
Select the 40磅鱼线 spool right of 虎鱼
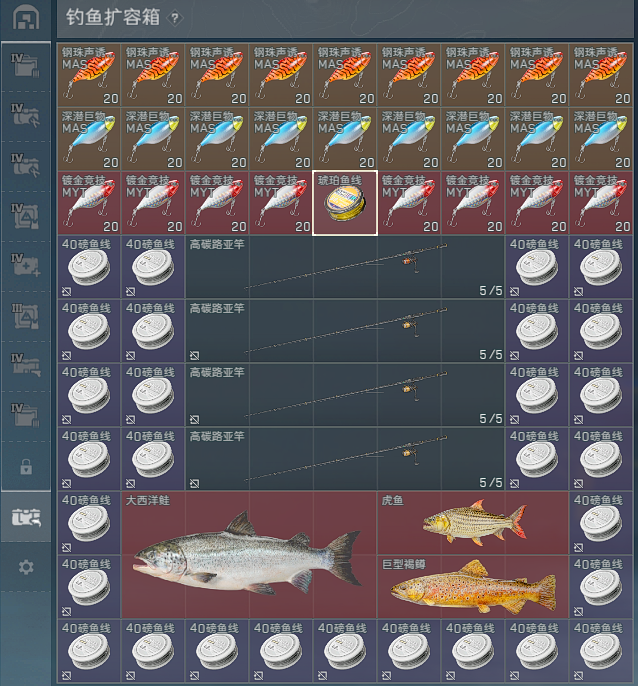point(601,523)
